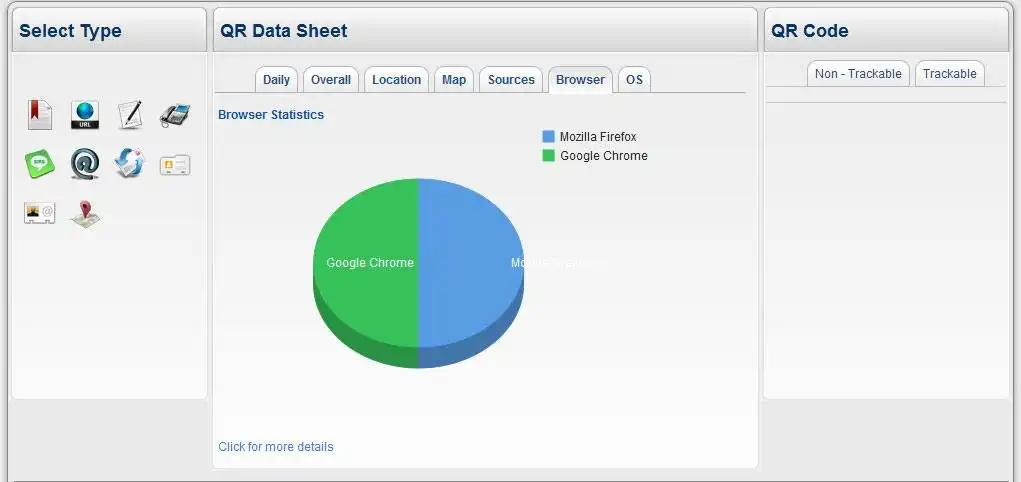The image size is (1021, 482).
Task: Open the Map tab
Action: coord(454,80)
